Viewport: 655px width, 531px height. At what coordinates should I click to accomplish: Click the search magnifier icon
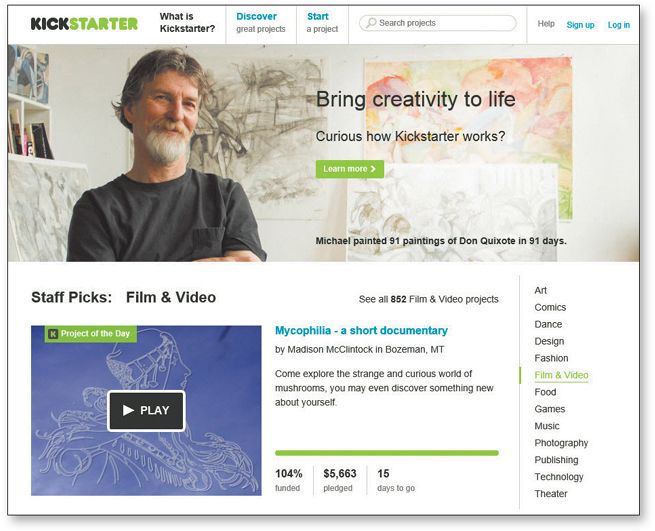(x=371, y=23)
